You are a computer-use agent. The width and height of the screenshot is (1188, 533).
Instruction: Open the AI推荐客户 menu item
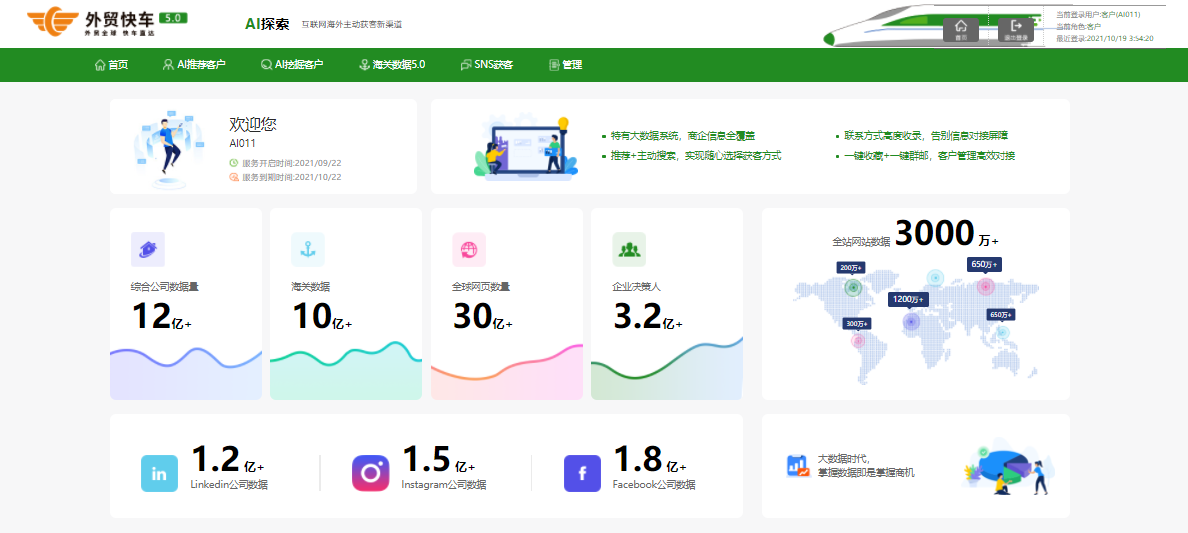[194, 65]
